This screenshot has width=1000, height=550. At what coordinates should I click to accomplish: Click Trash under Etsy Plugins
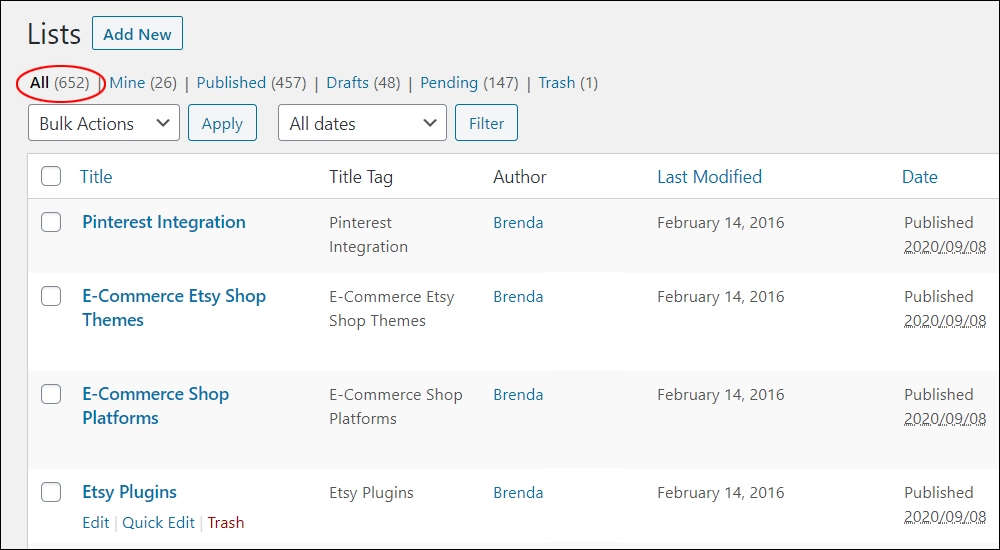tap(226, 523)
